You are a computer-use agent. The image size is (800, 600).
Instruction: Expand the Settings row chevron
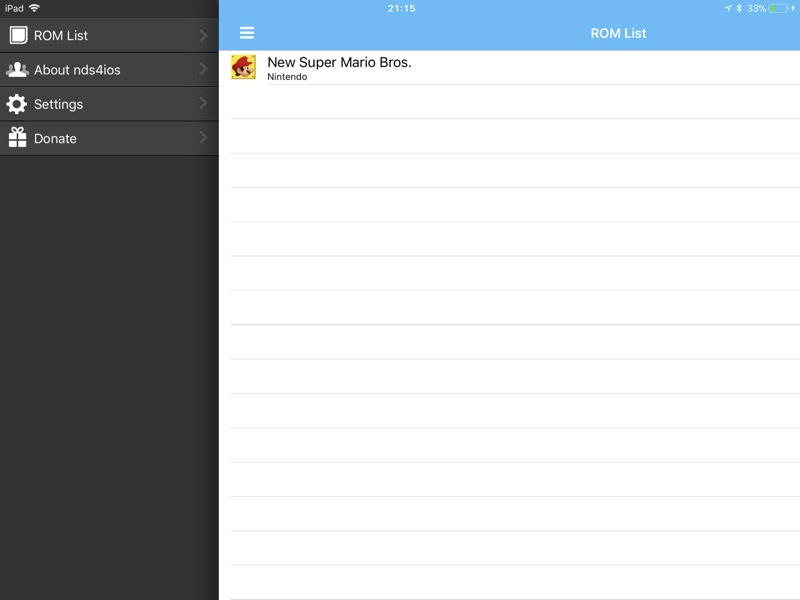click(x=203, y=103)
